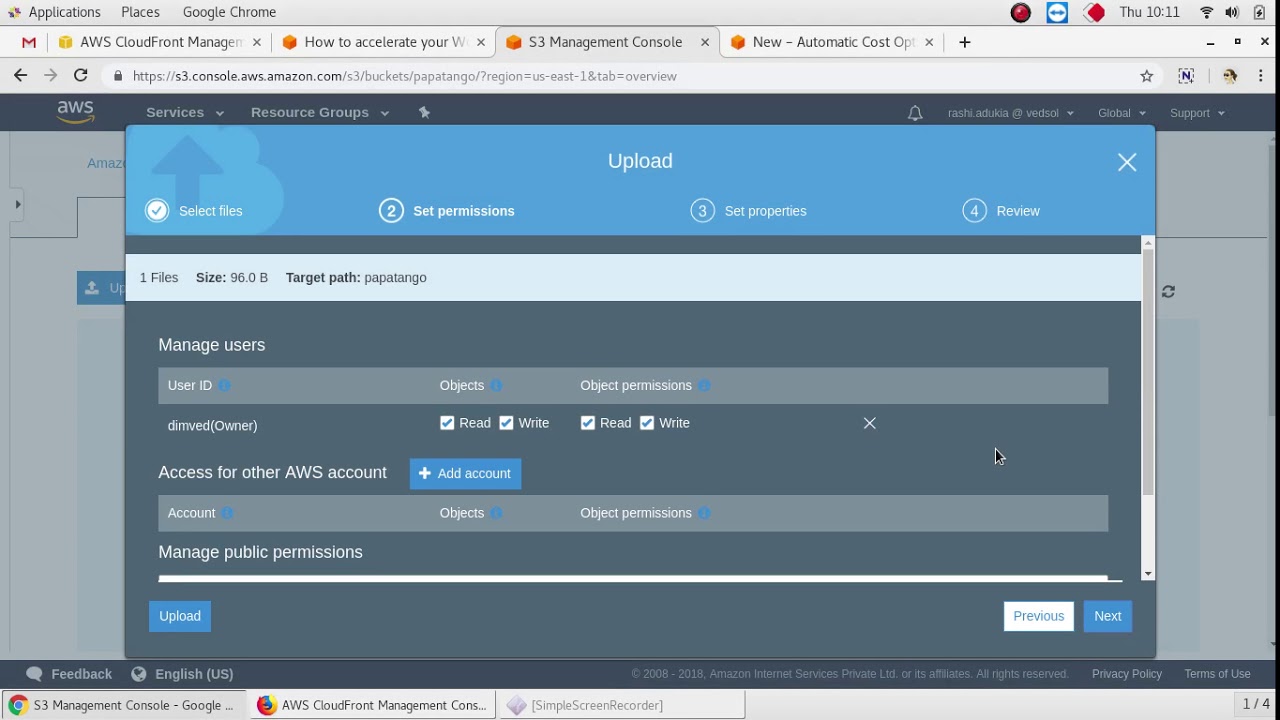Switch to AWS CloudFront Firefox window in taskbar

[x=372, y=705]
